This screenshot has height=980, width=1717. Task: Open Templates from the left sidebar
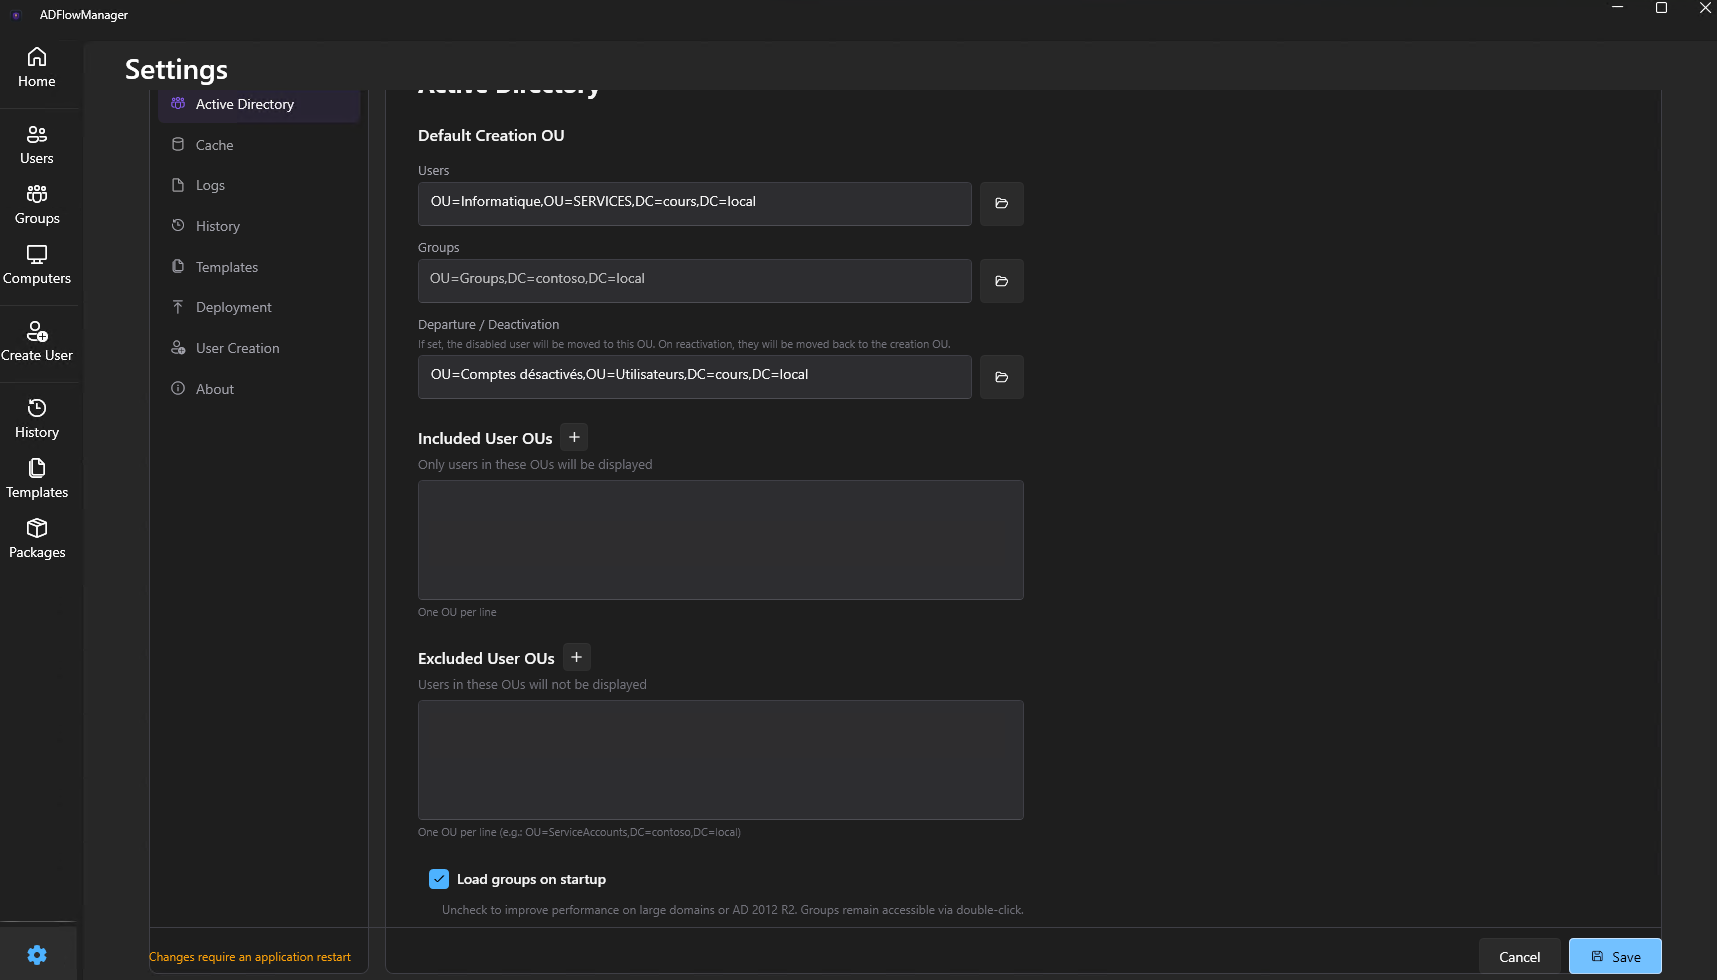[36, 477]
